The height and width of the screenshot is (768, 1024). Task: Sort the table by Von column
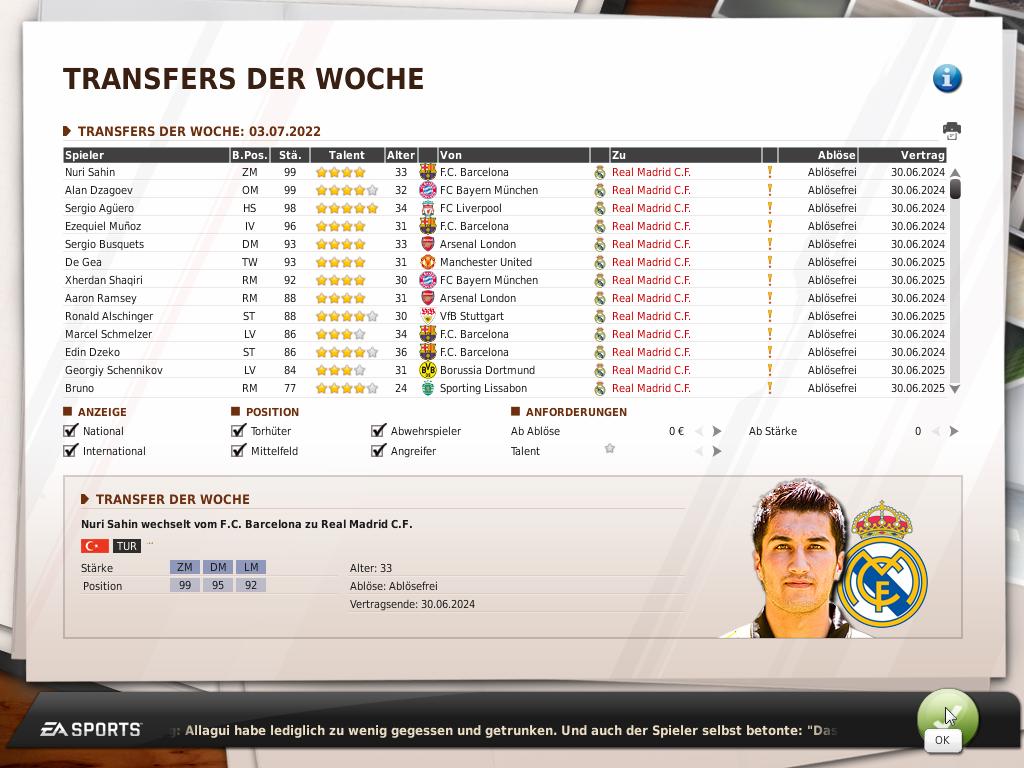click(x=513, y=155)
